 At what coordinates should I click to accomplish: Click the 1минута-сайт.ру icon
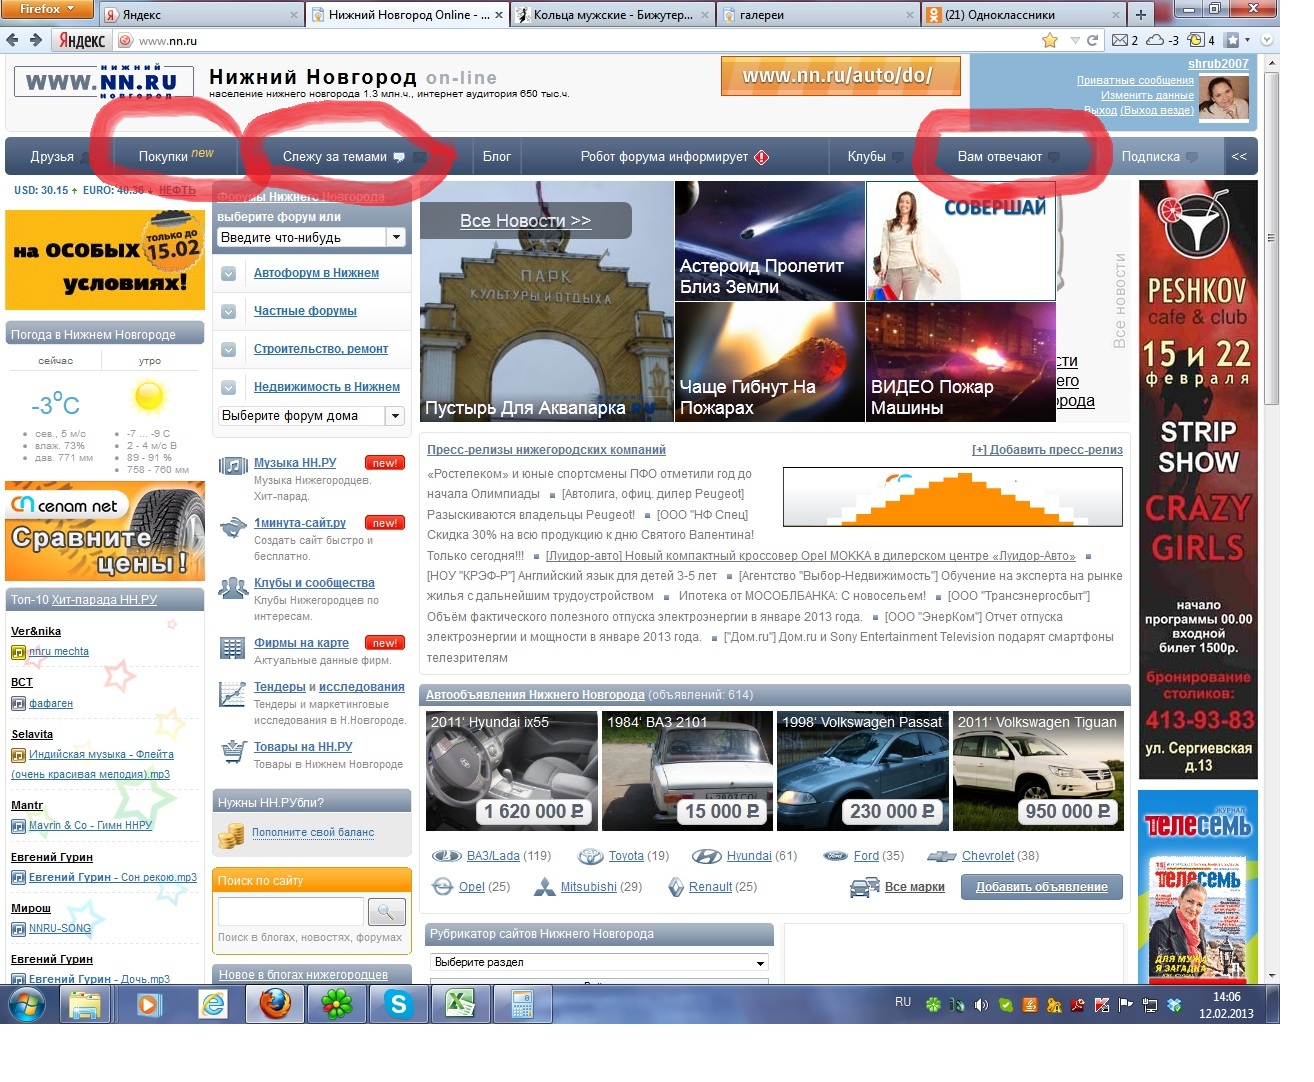coord(233,526)
